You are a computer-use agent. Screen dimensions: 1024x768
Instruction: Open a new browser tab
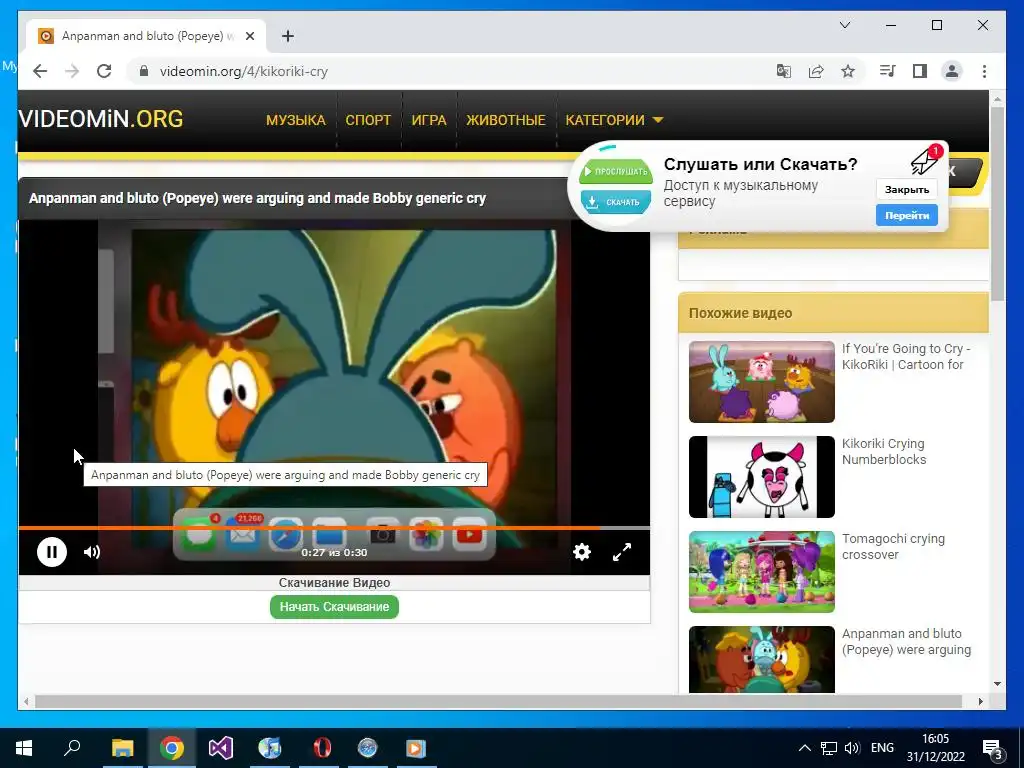tap(288, 36)
